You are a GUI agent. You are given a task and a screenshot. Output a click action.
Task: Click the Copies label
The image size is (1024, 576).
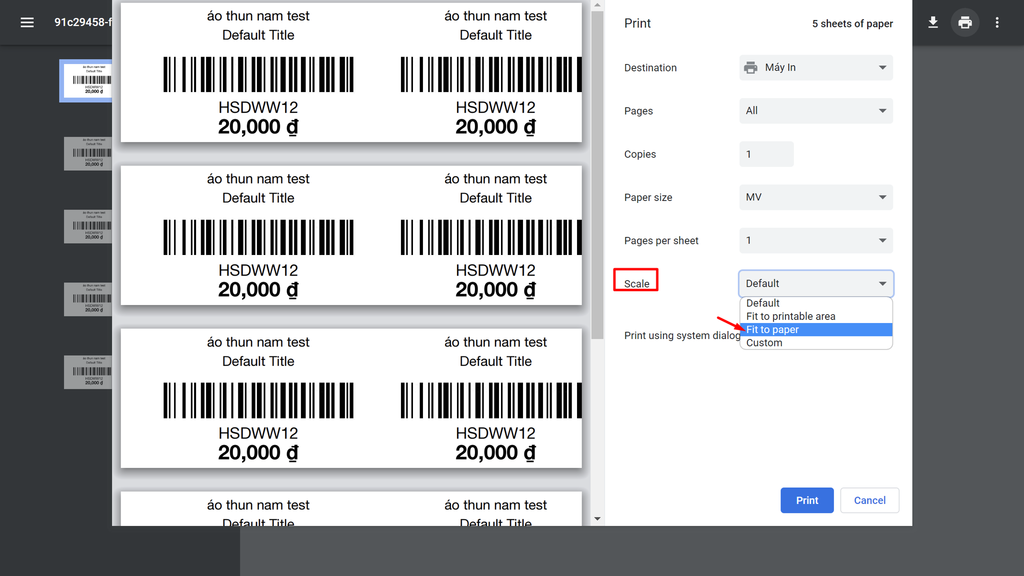pyautogui.click(x=640, y=154)
